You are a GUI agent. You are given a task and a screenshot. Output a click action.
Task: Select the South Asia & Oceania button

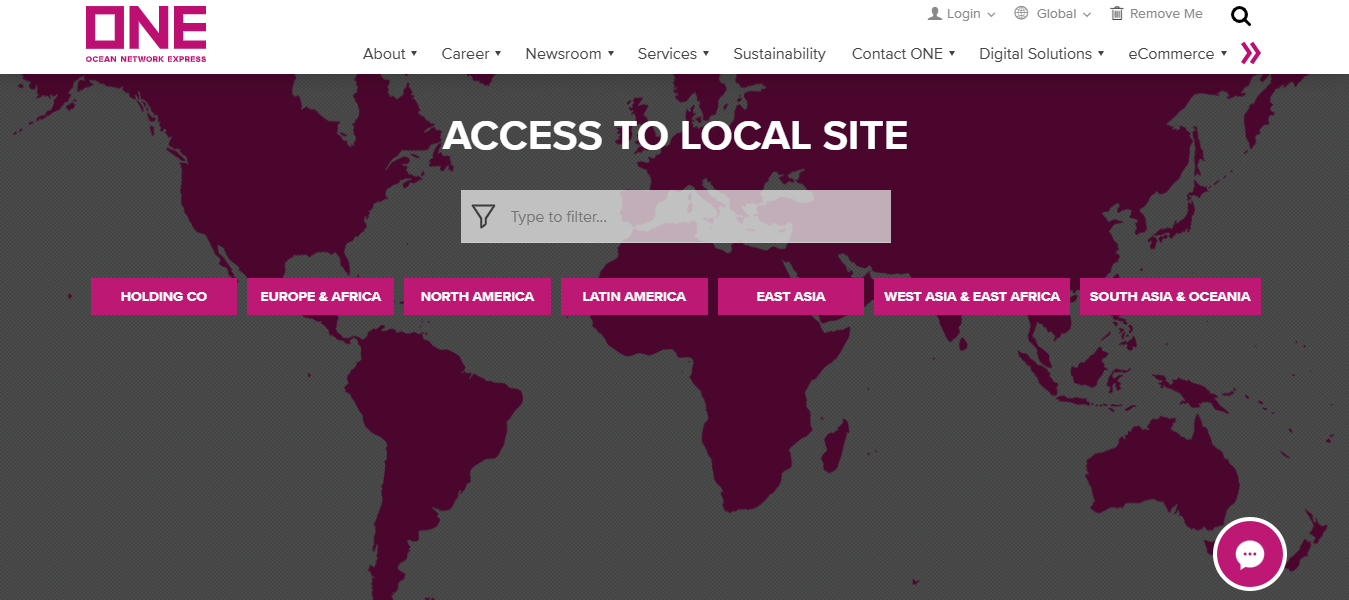(1170, 297)
